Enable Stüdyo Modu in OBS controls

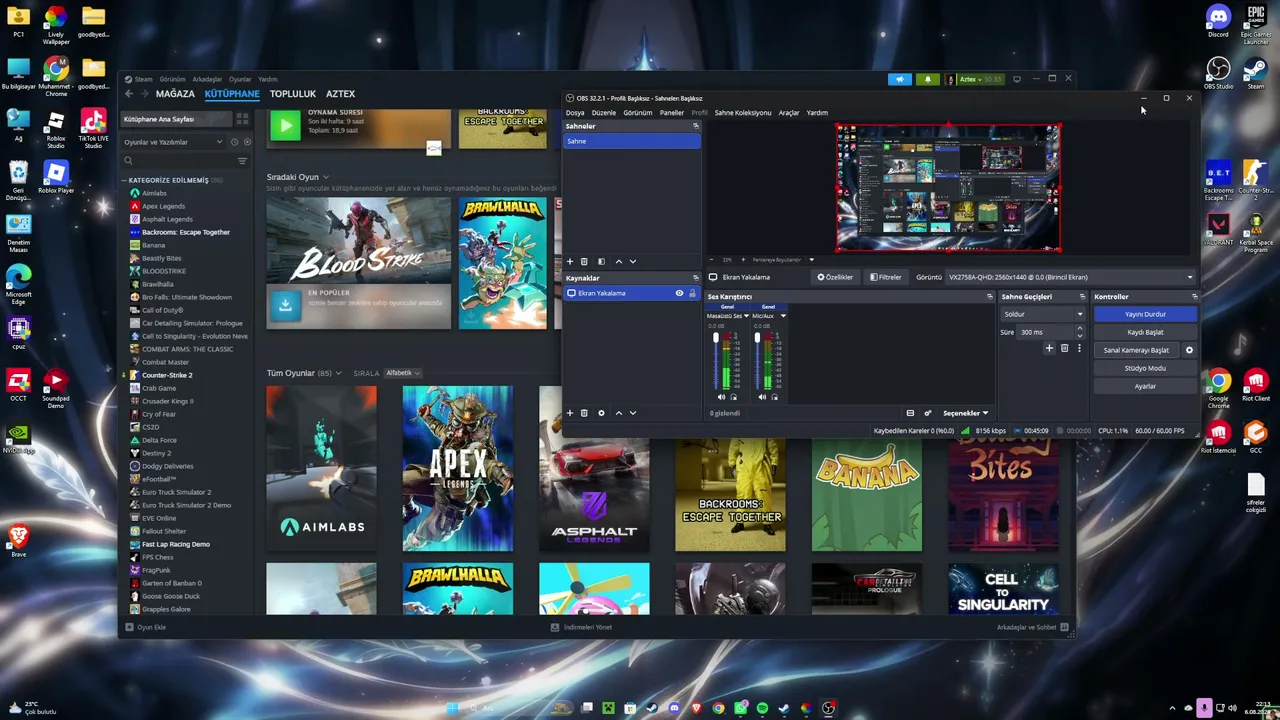(x=1145, y=368)
